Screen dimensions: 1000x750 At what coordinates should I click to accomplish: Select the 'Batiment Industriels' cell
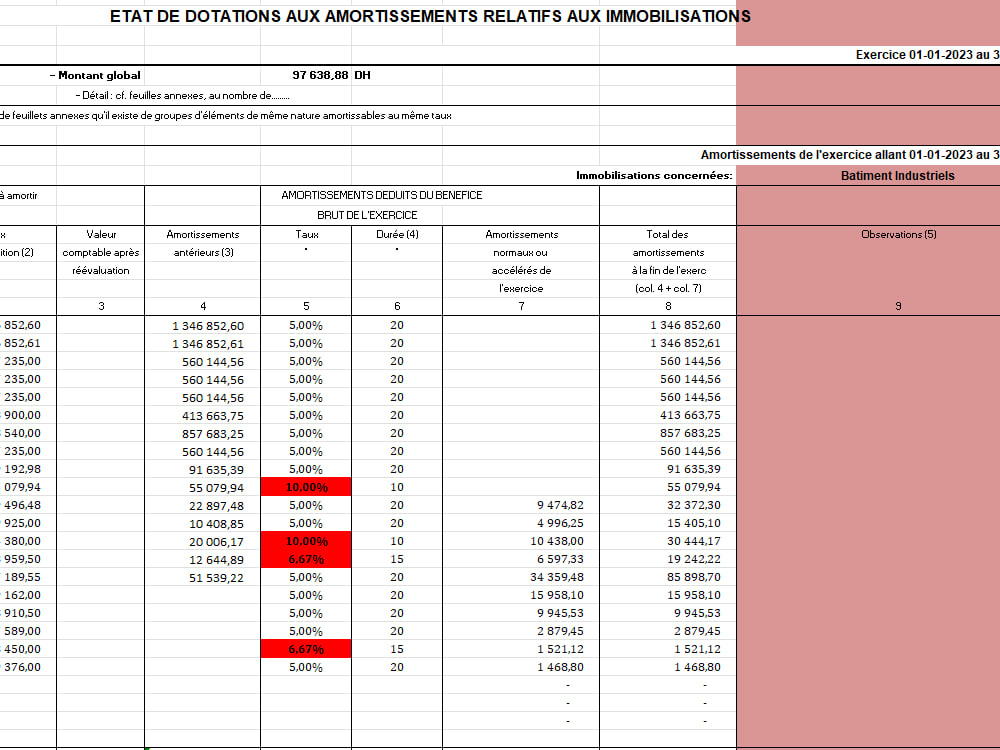pyautogui.click(x=897, y=176)
